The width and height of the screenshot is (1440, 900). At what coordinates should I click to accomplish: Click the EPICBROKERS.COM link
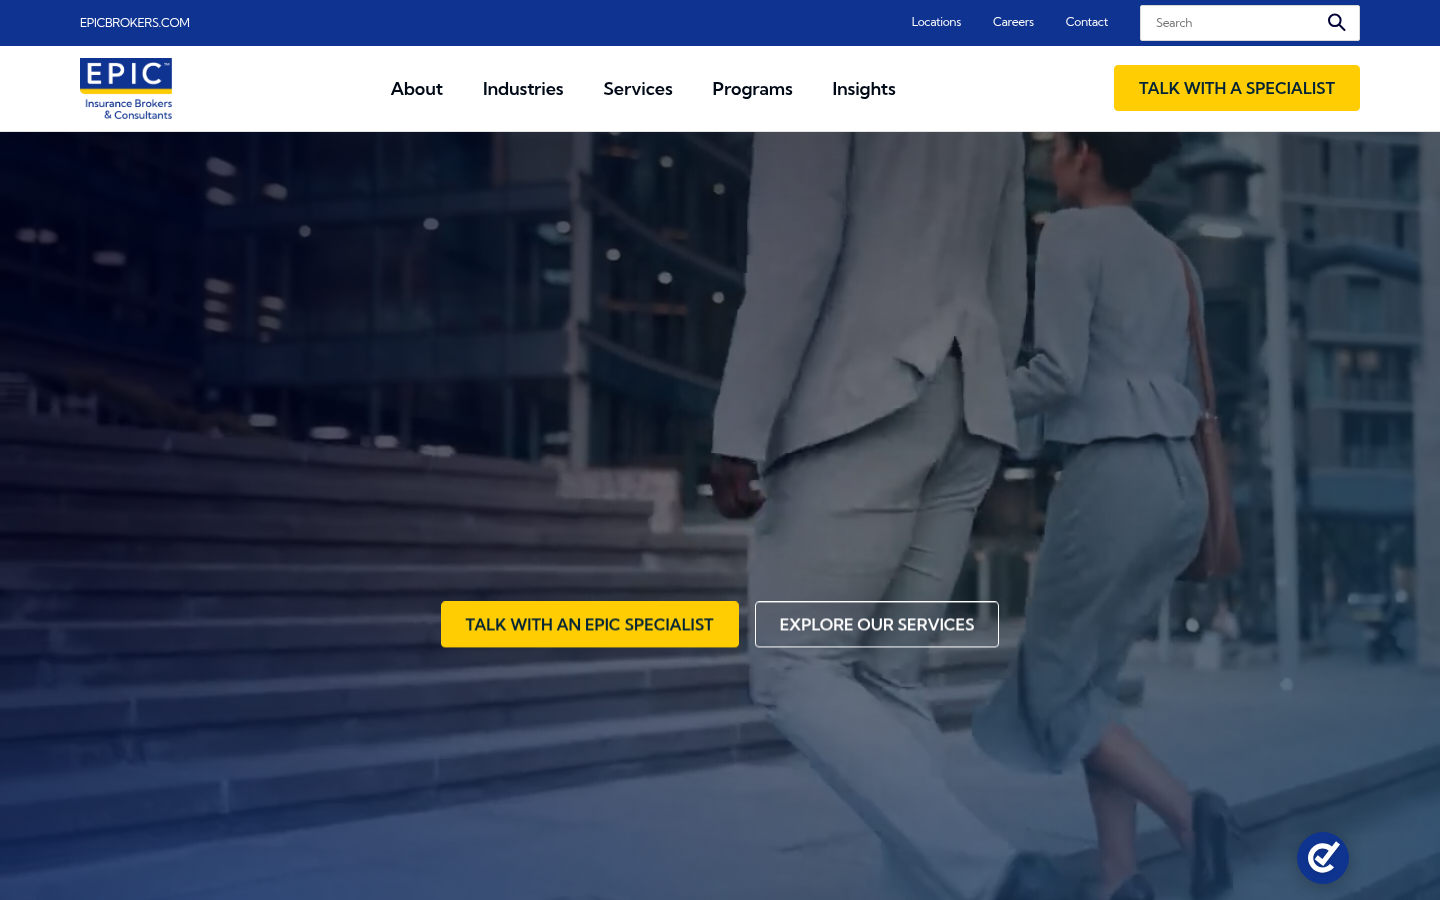[x=135, y=23]
